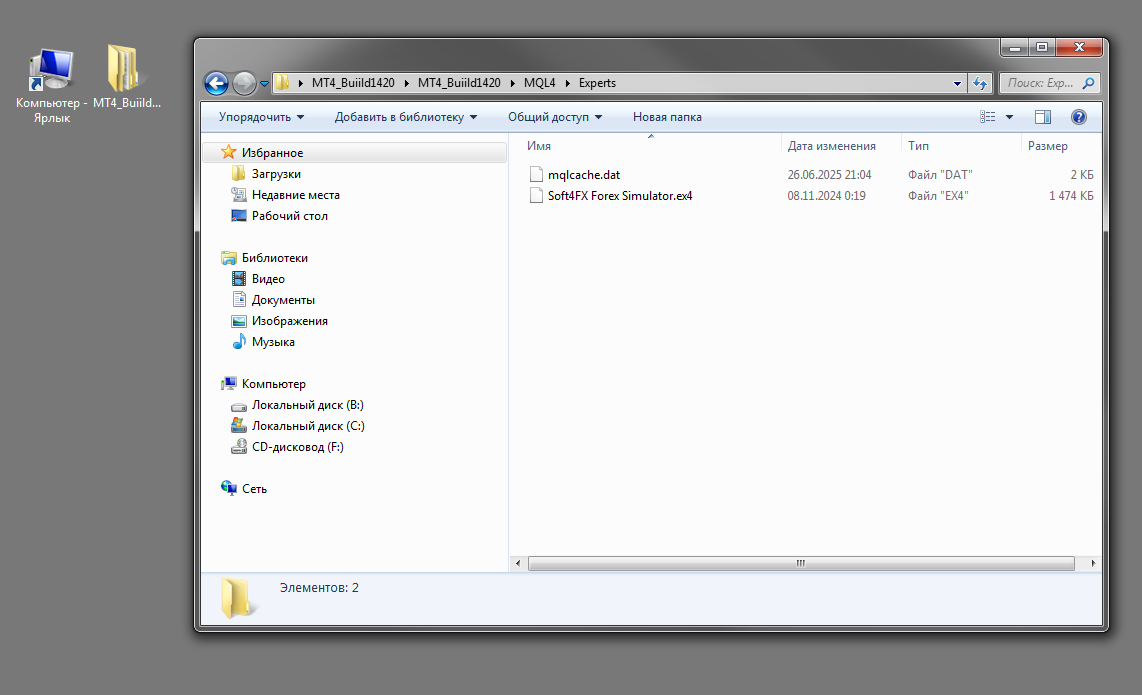Click the Локальный диск (C:) drive icon
Screen dimensions: 1142x695
pos(239,425)
